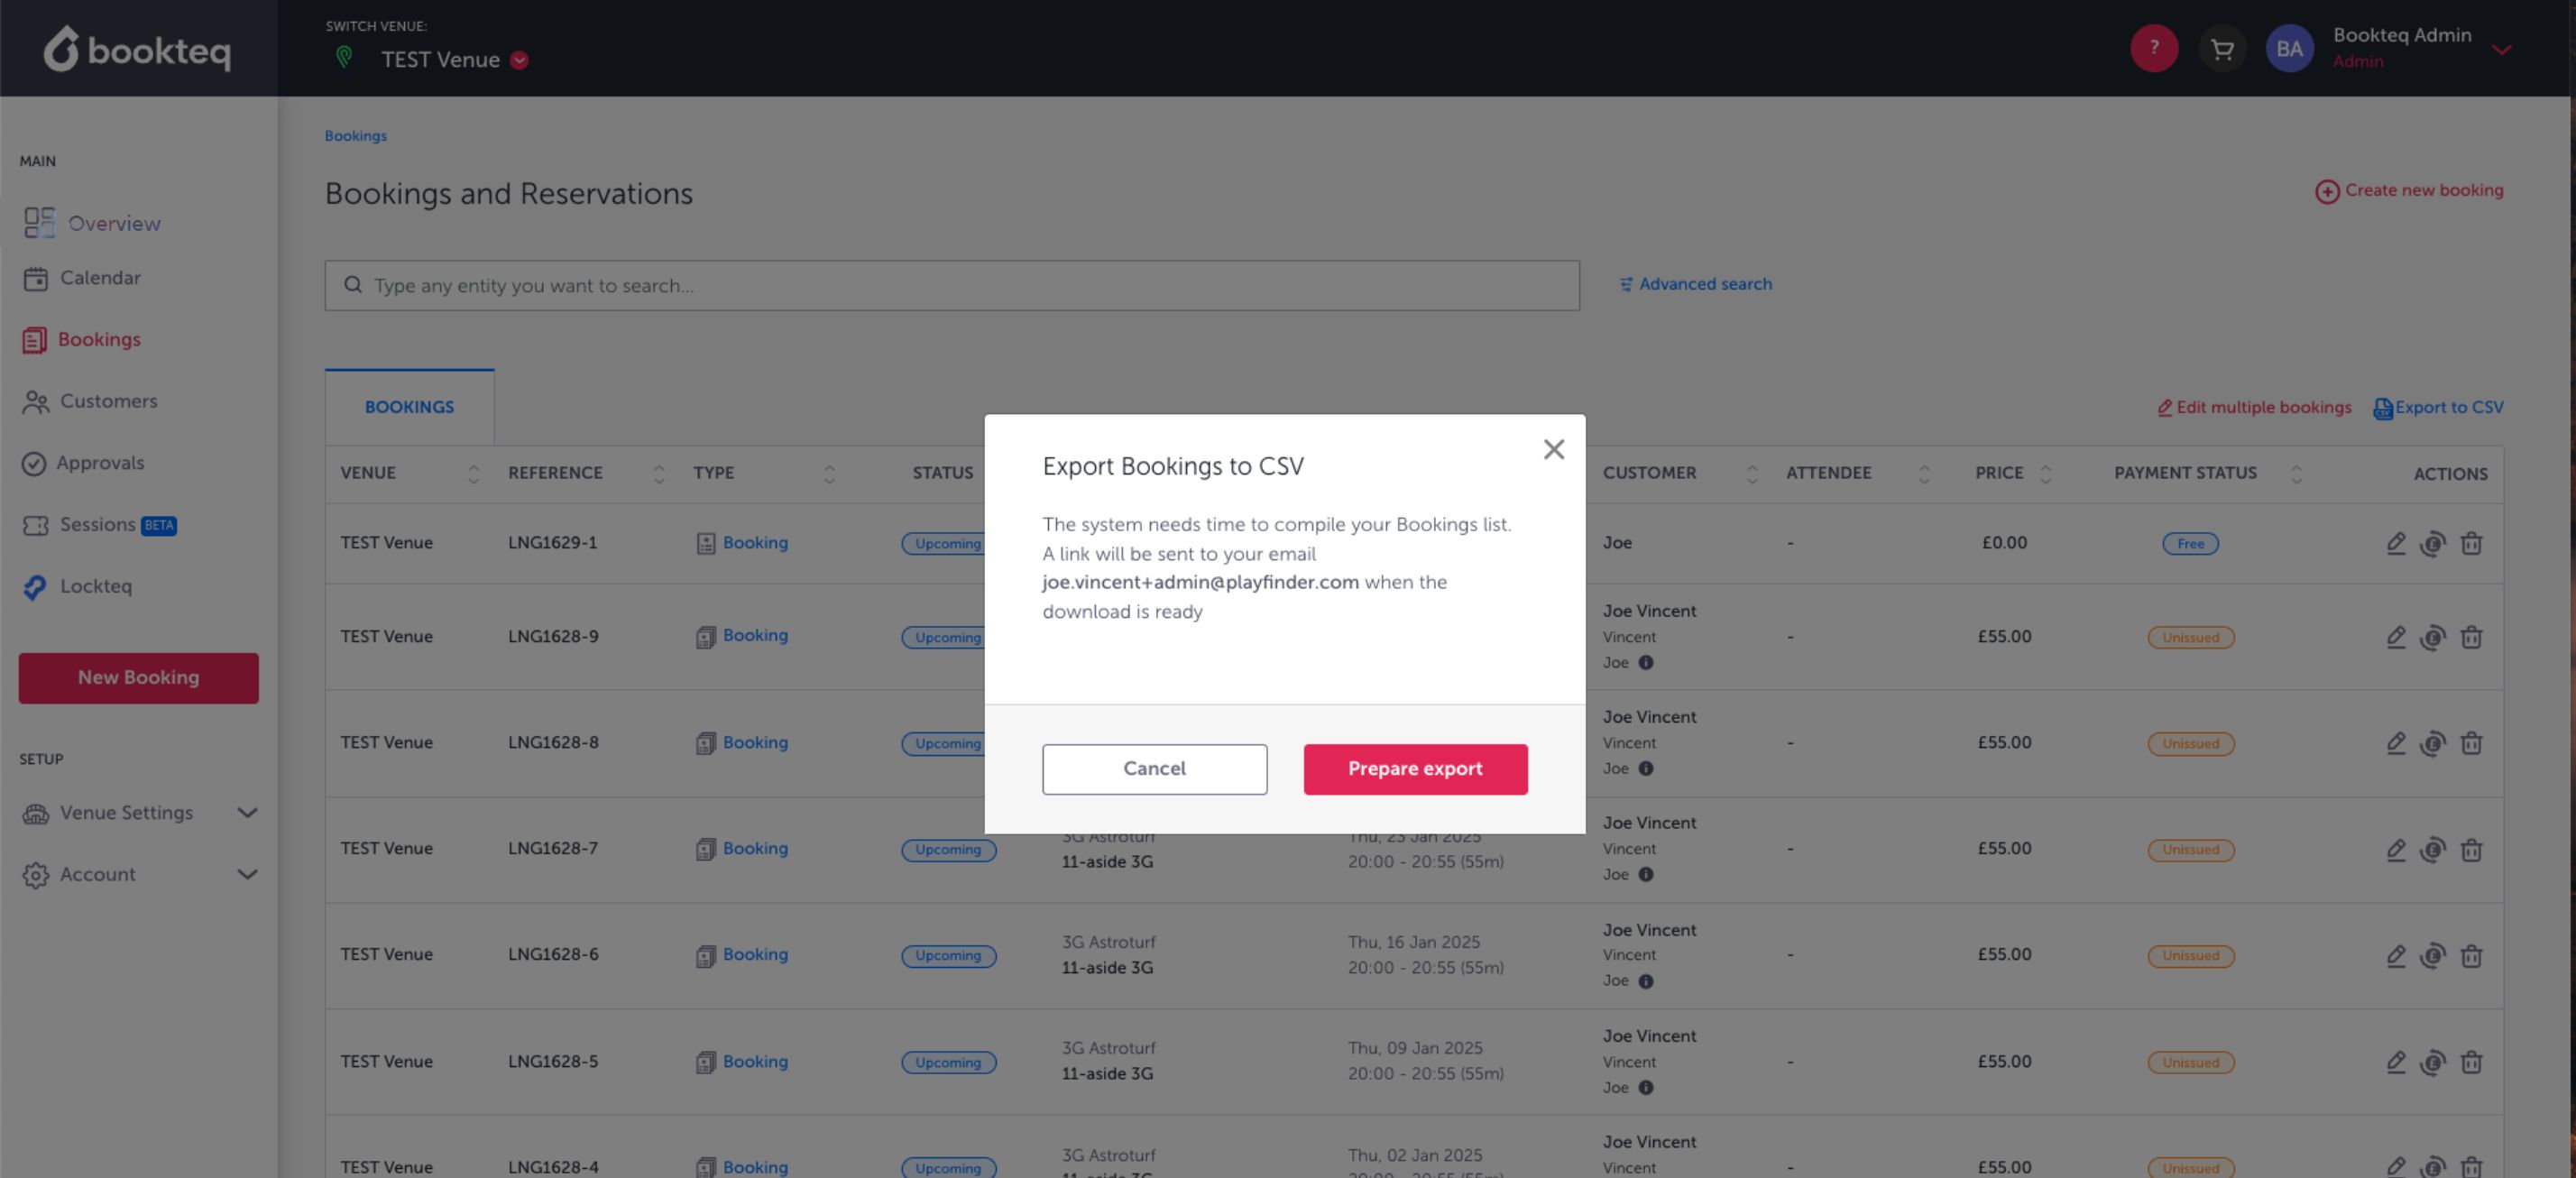Open the TEST Venue switcher dropdown

tap(518, 60)
